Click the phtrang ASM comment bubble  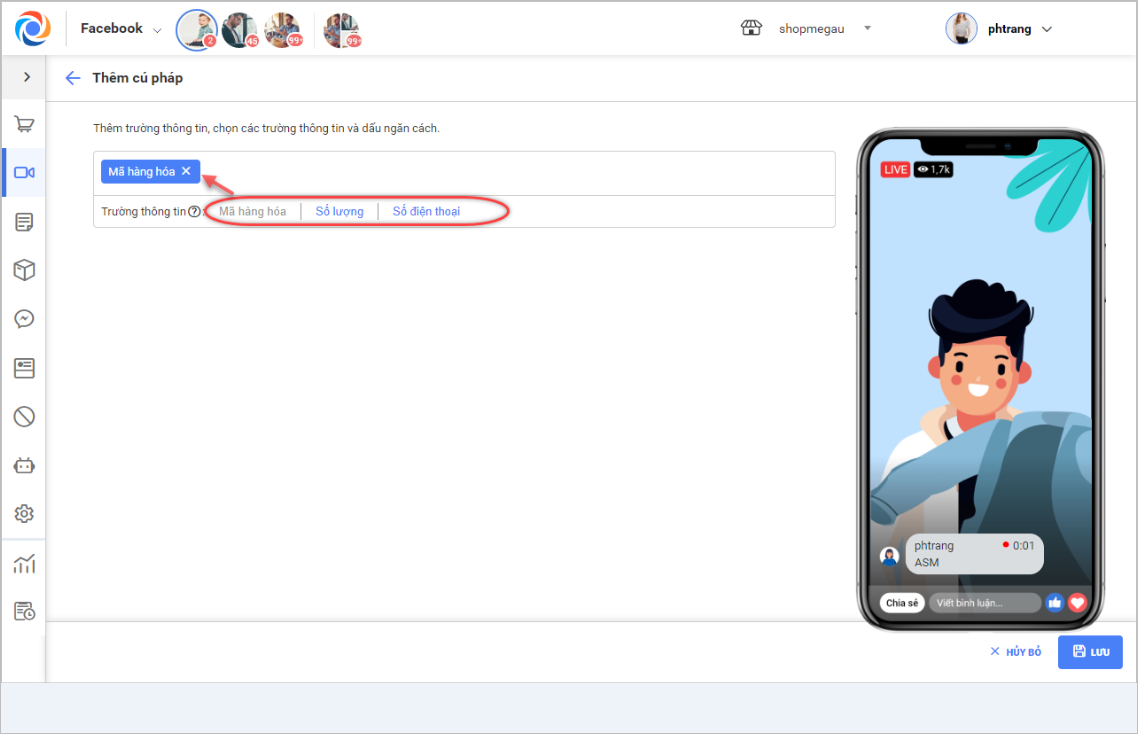pyautogui.click(x=974, y=554)
